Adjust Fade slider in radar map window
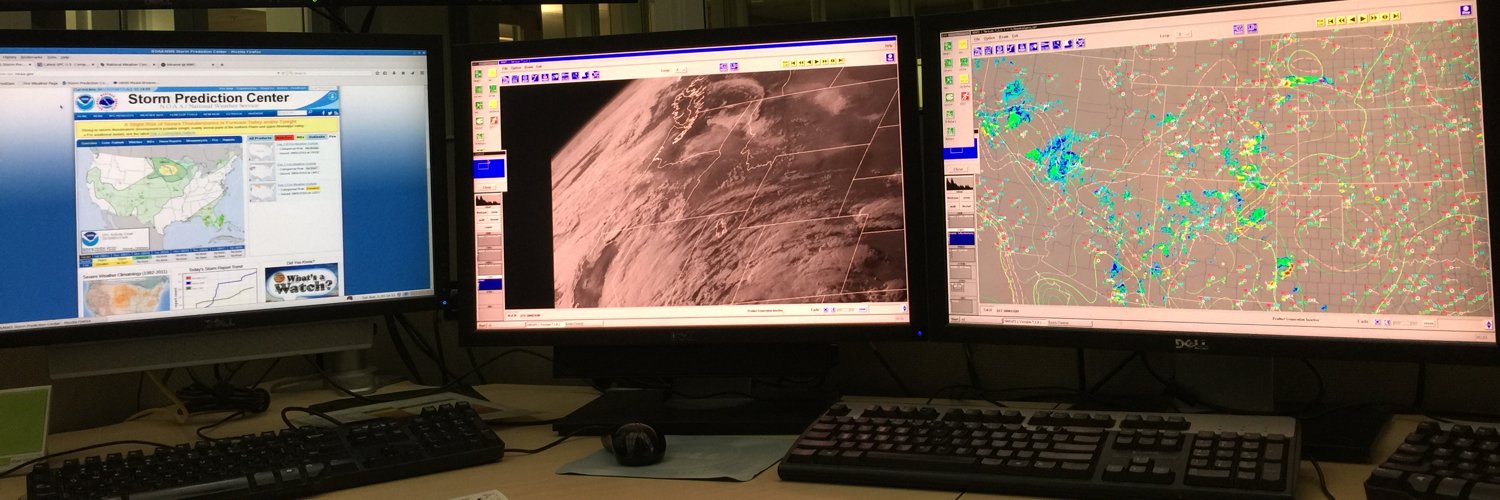The image size is (1500, 500). 1405,323
